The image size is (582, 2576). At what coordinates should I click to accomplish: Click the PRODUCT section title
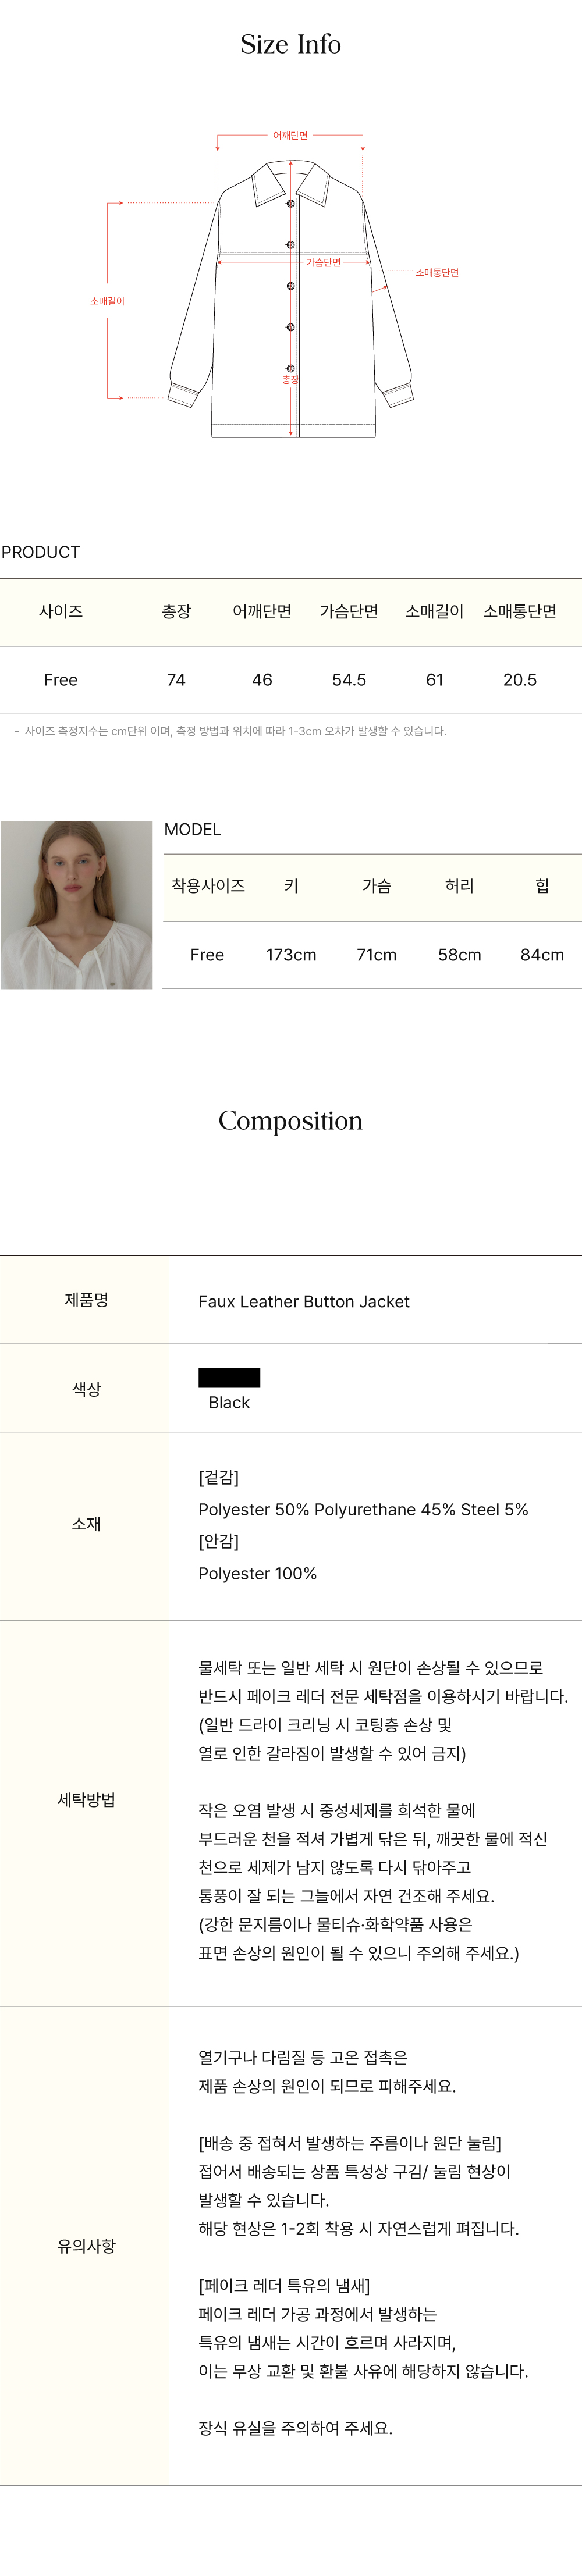pos(41,552)
